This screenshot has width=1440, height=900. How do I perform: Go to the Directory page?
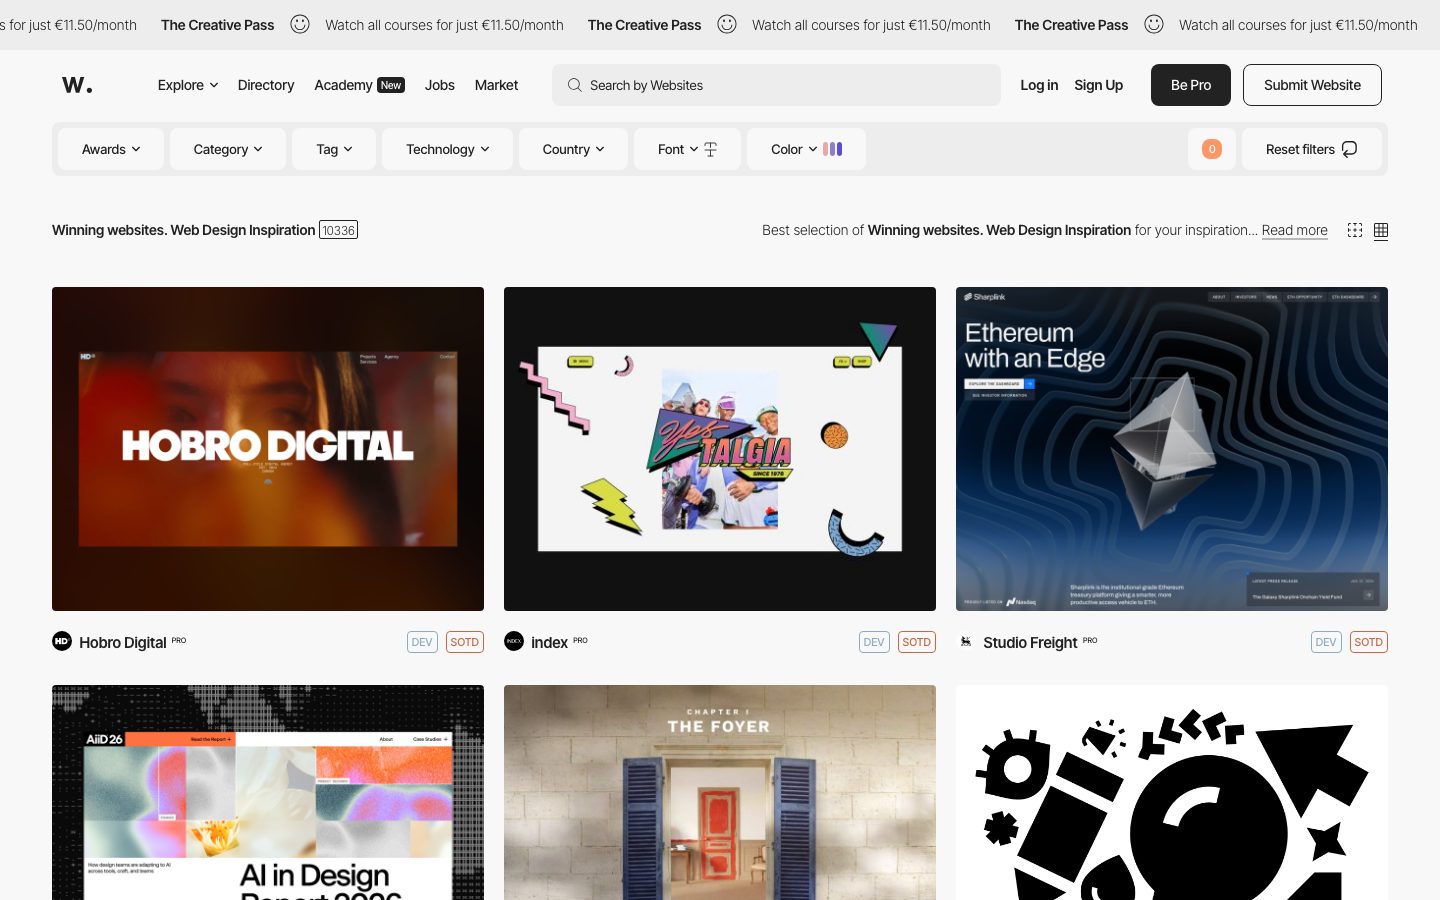[x=266, y=85]
